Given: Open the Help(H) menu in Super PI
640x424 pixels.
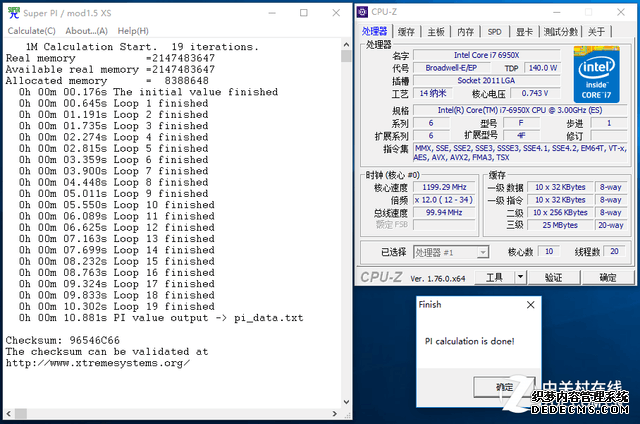Looking at the screenshot, I should tap(133, 31).
